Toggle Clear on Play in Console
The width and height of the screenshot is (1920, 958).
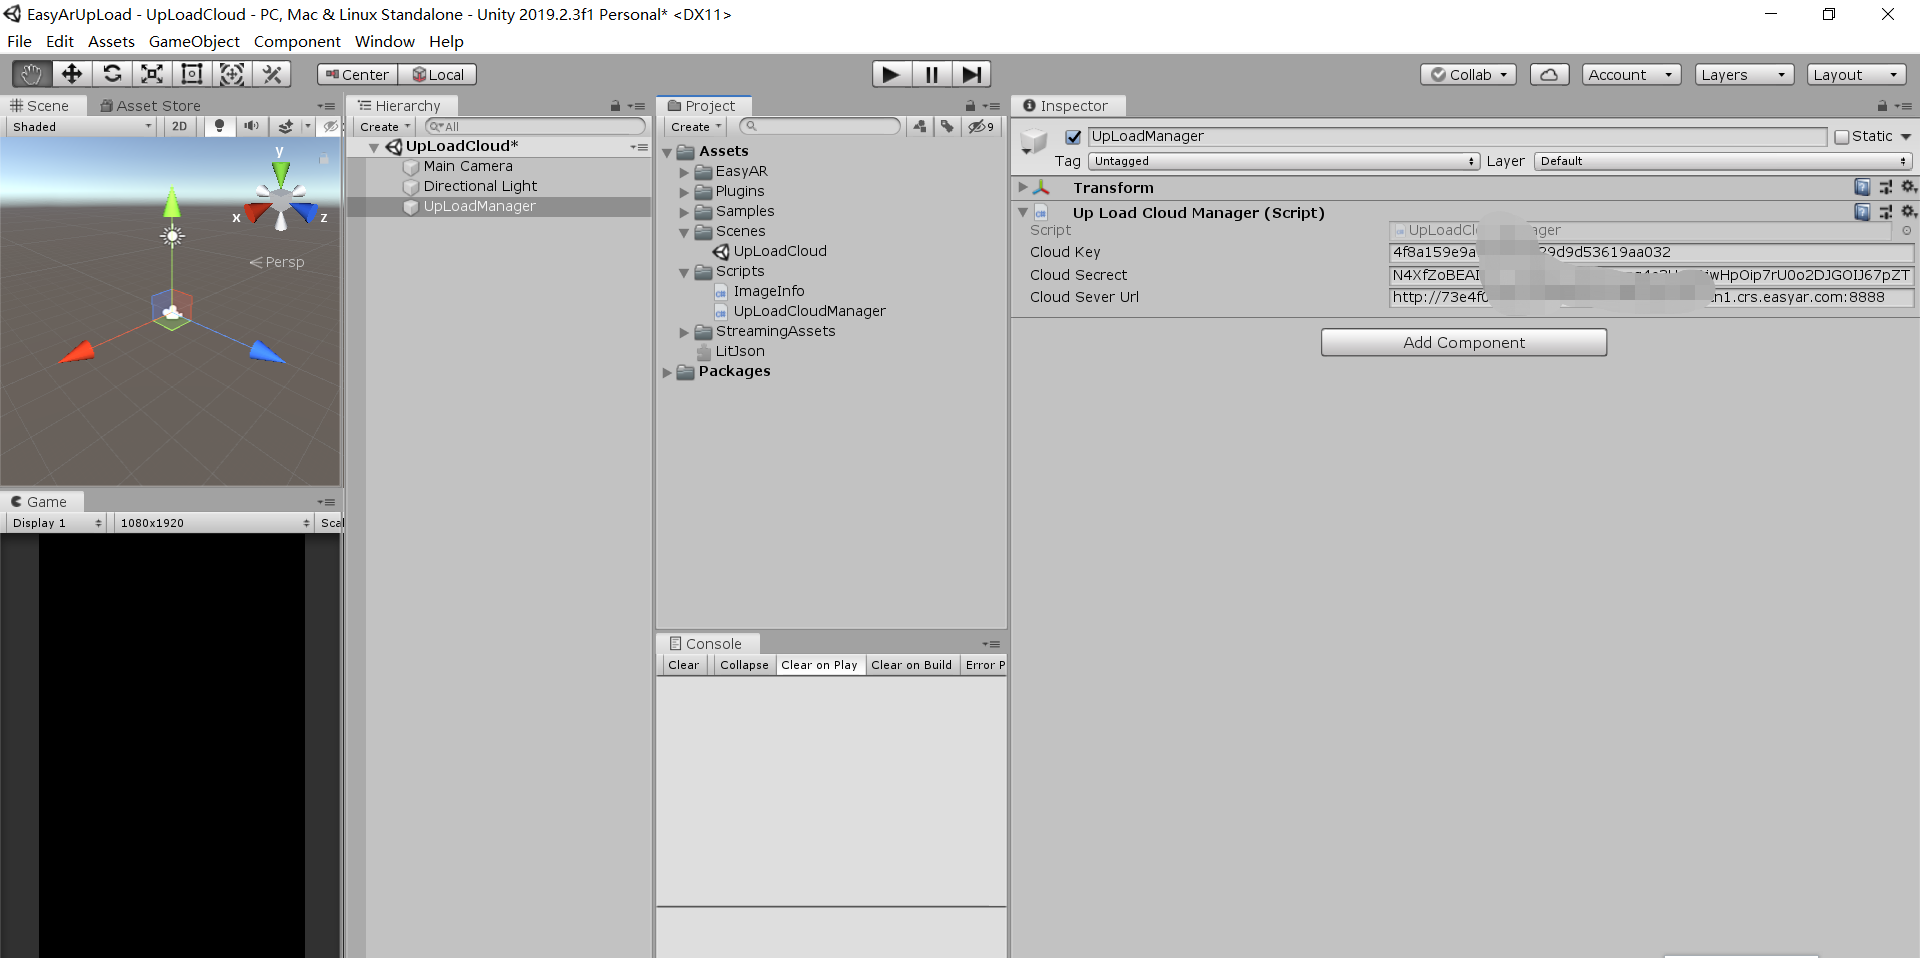pos(819,665)
